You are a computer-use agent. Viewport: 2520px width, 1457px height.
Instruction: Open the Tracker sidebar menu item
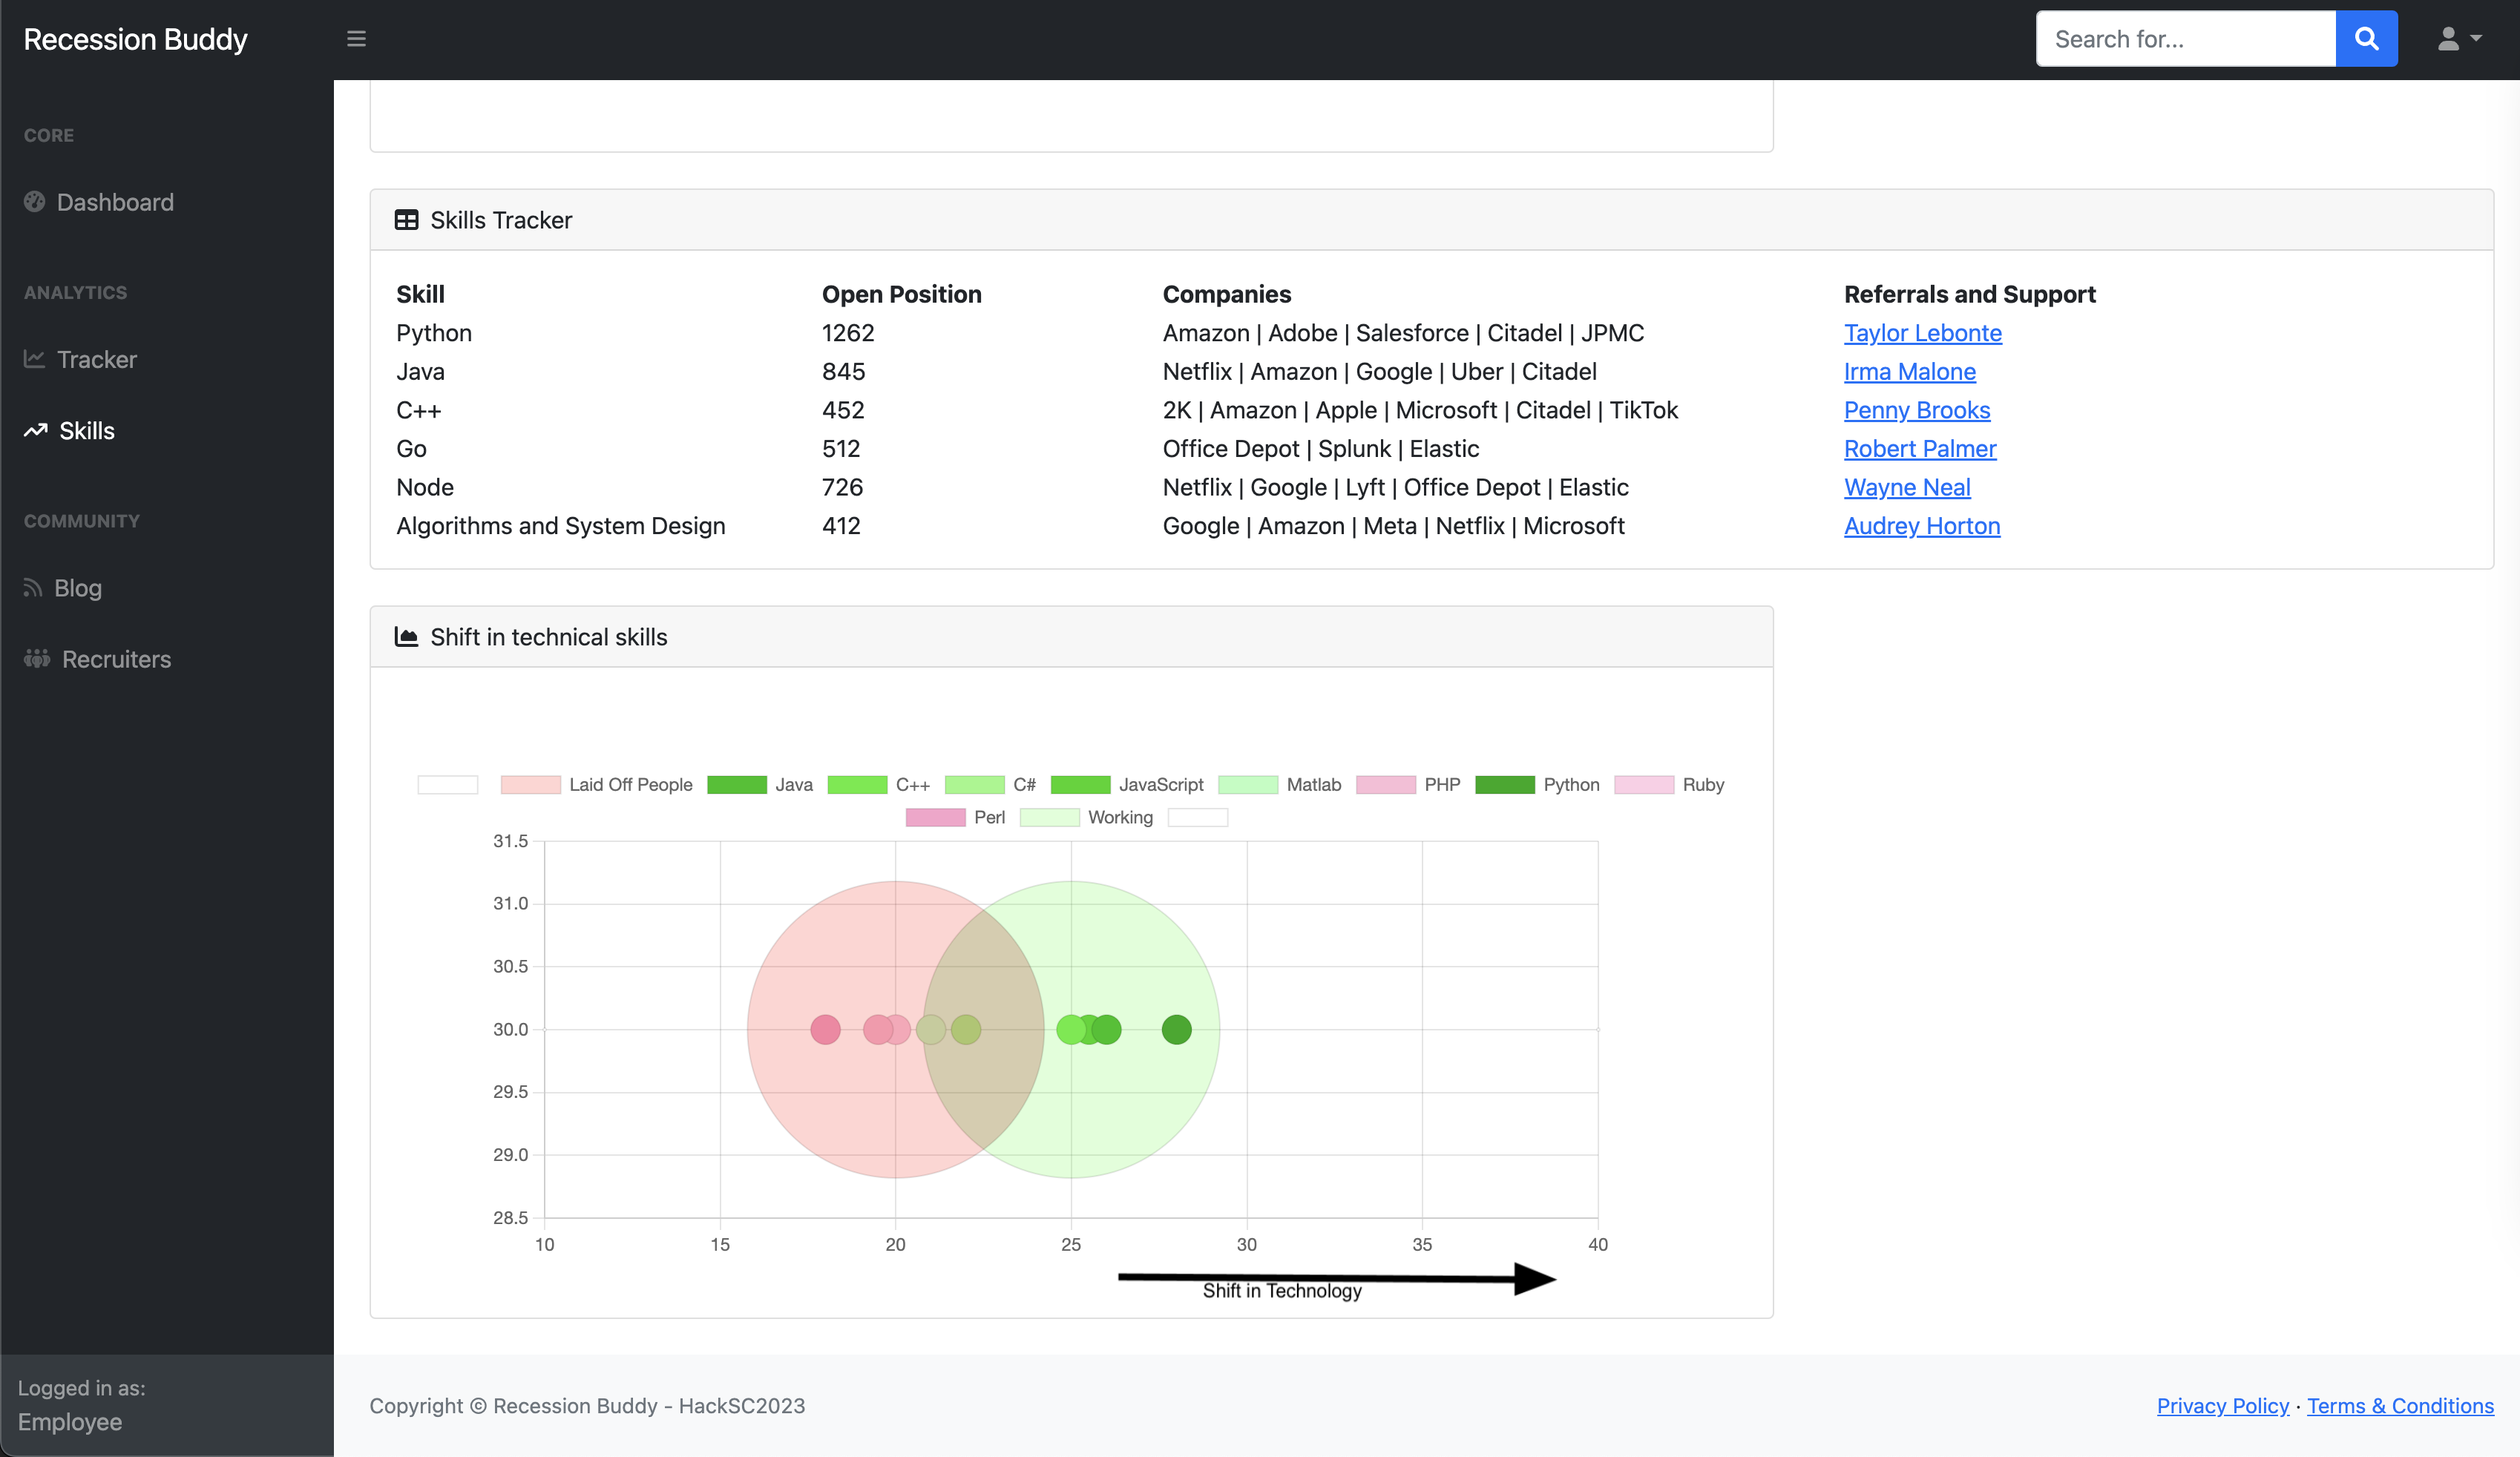(97, 359)
